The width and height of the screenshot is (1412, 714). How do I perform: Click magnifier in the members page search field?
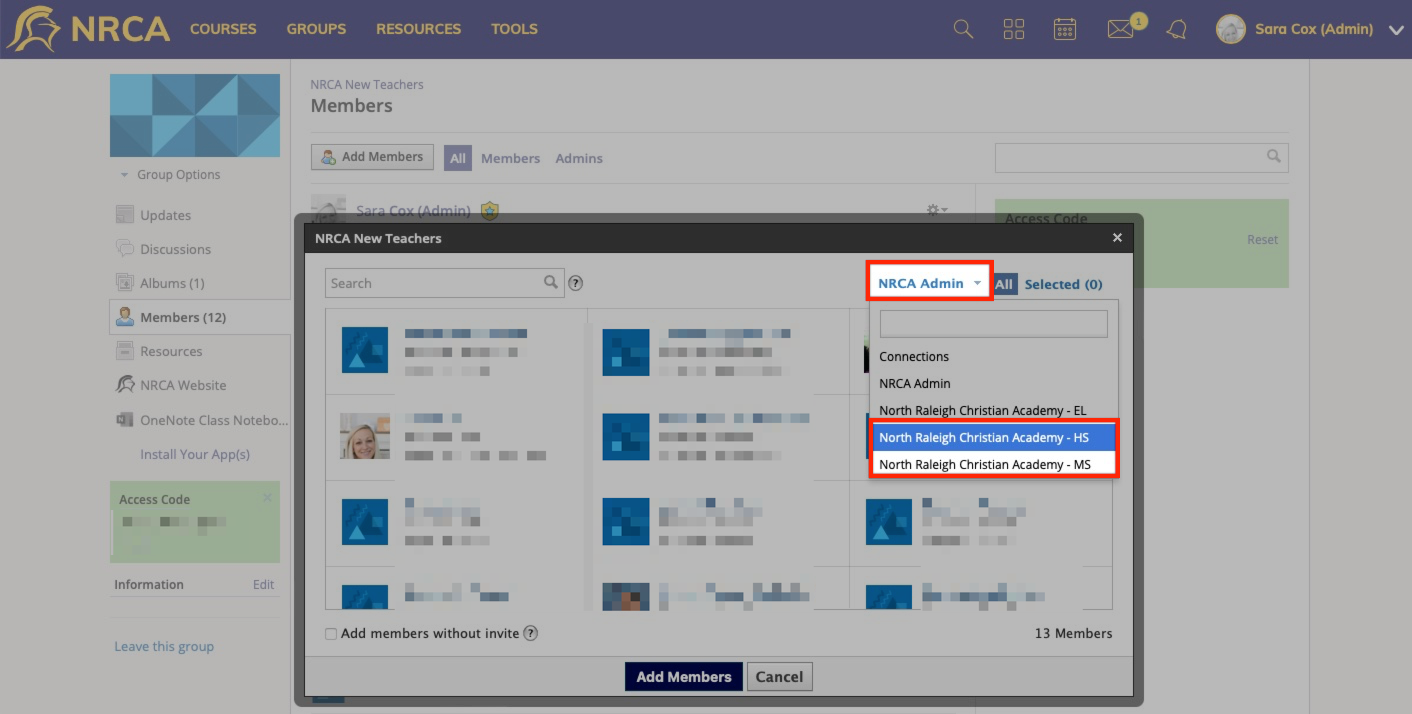click(1274, 157)
